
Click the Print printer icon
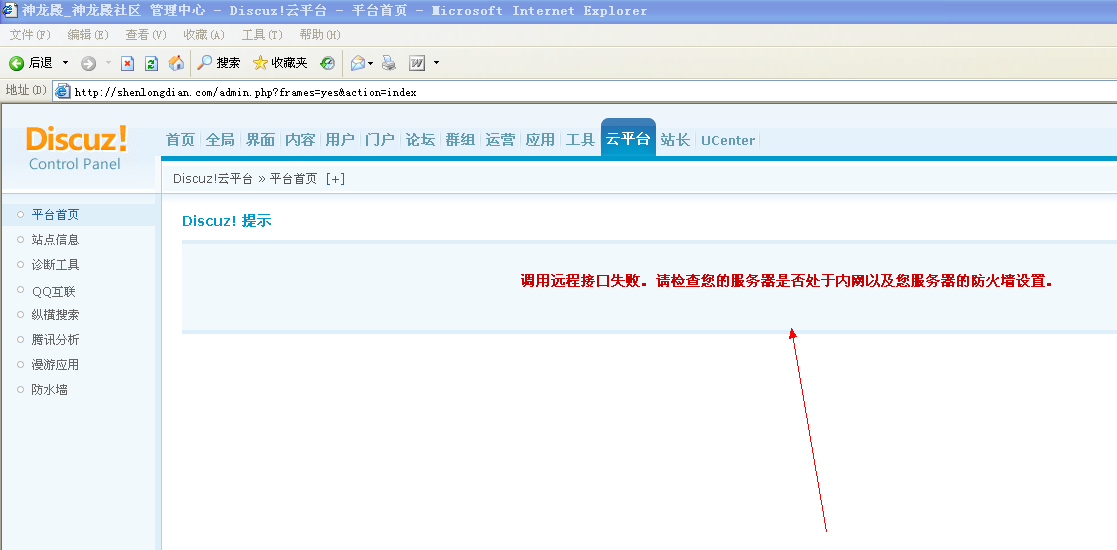point(388,63)
